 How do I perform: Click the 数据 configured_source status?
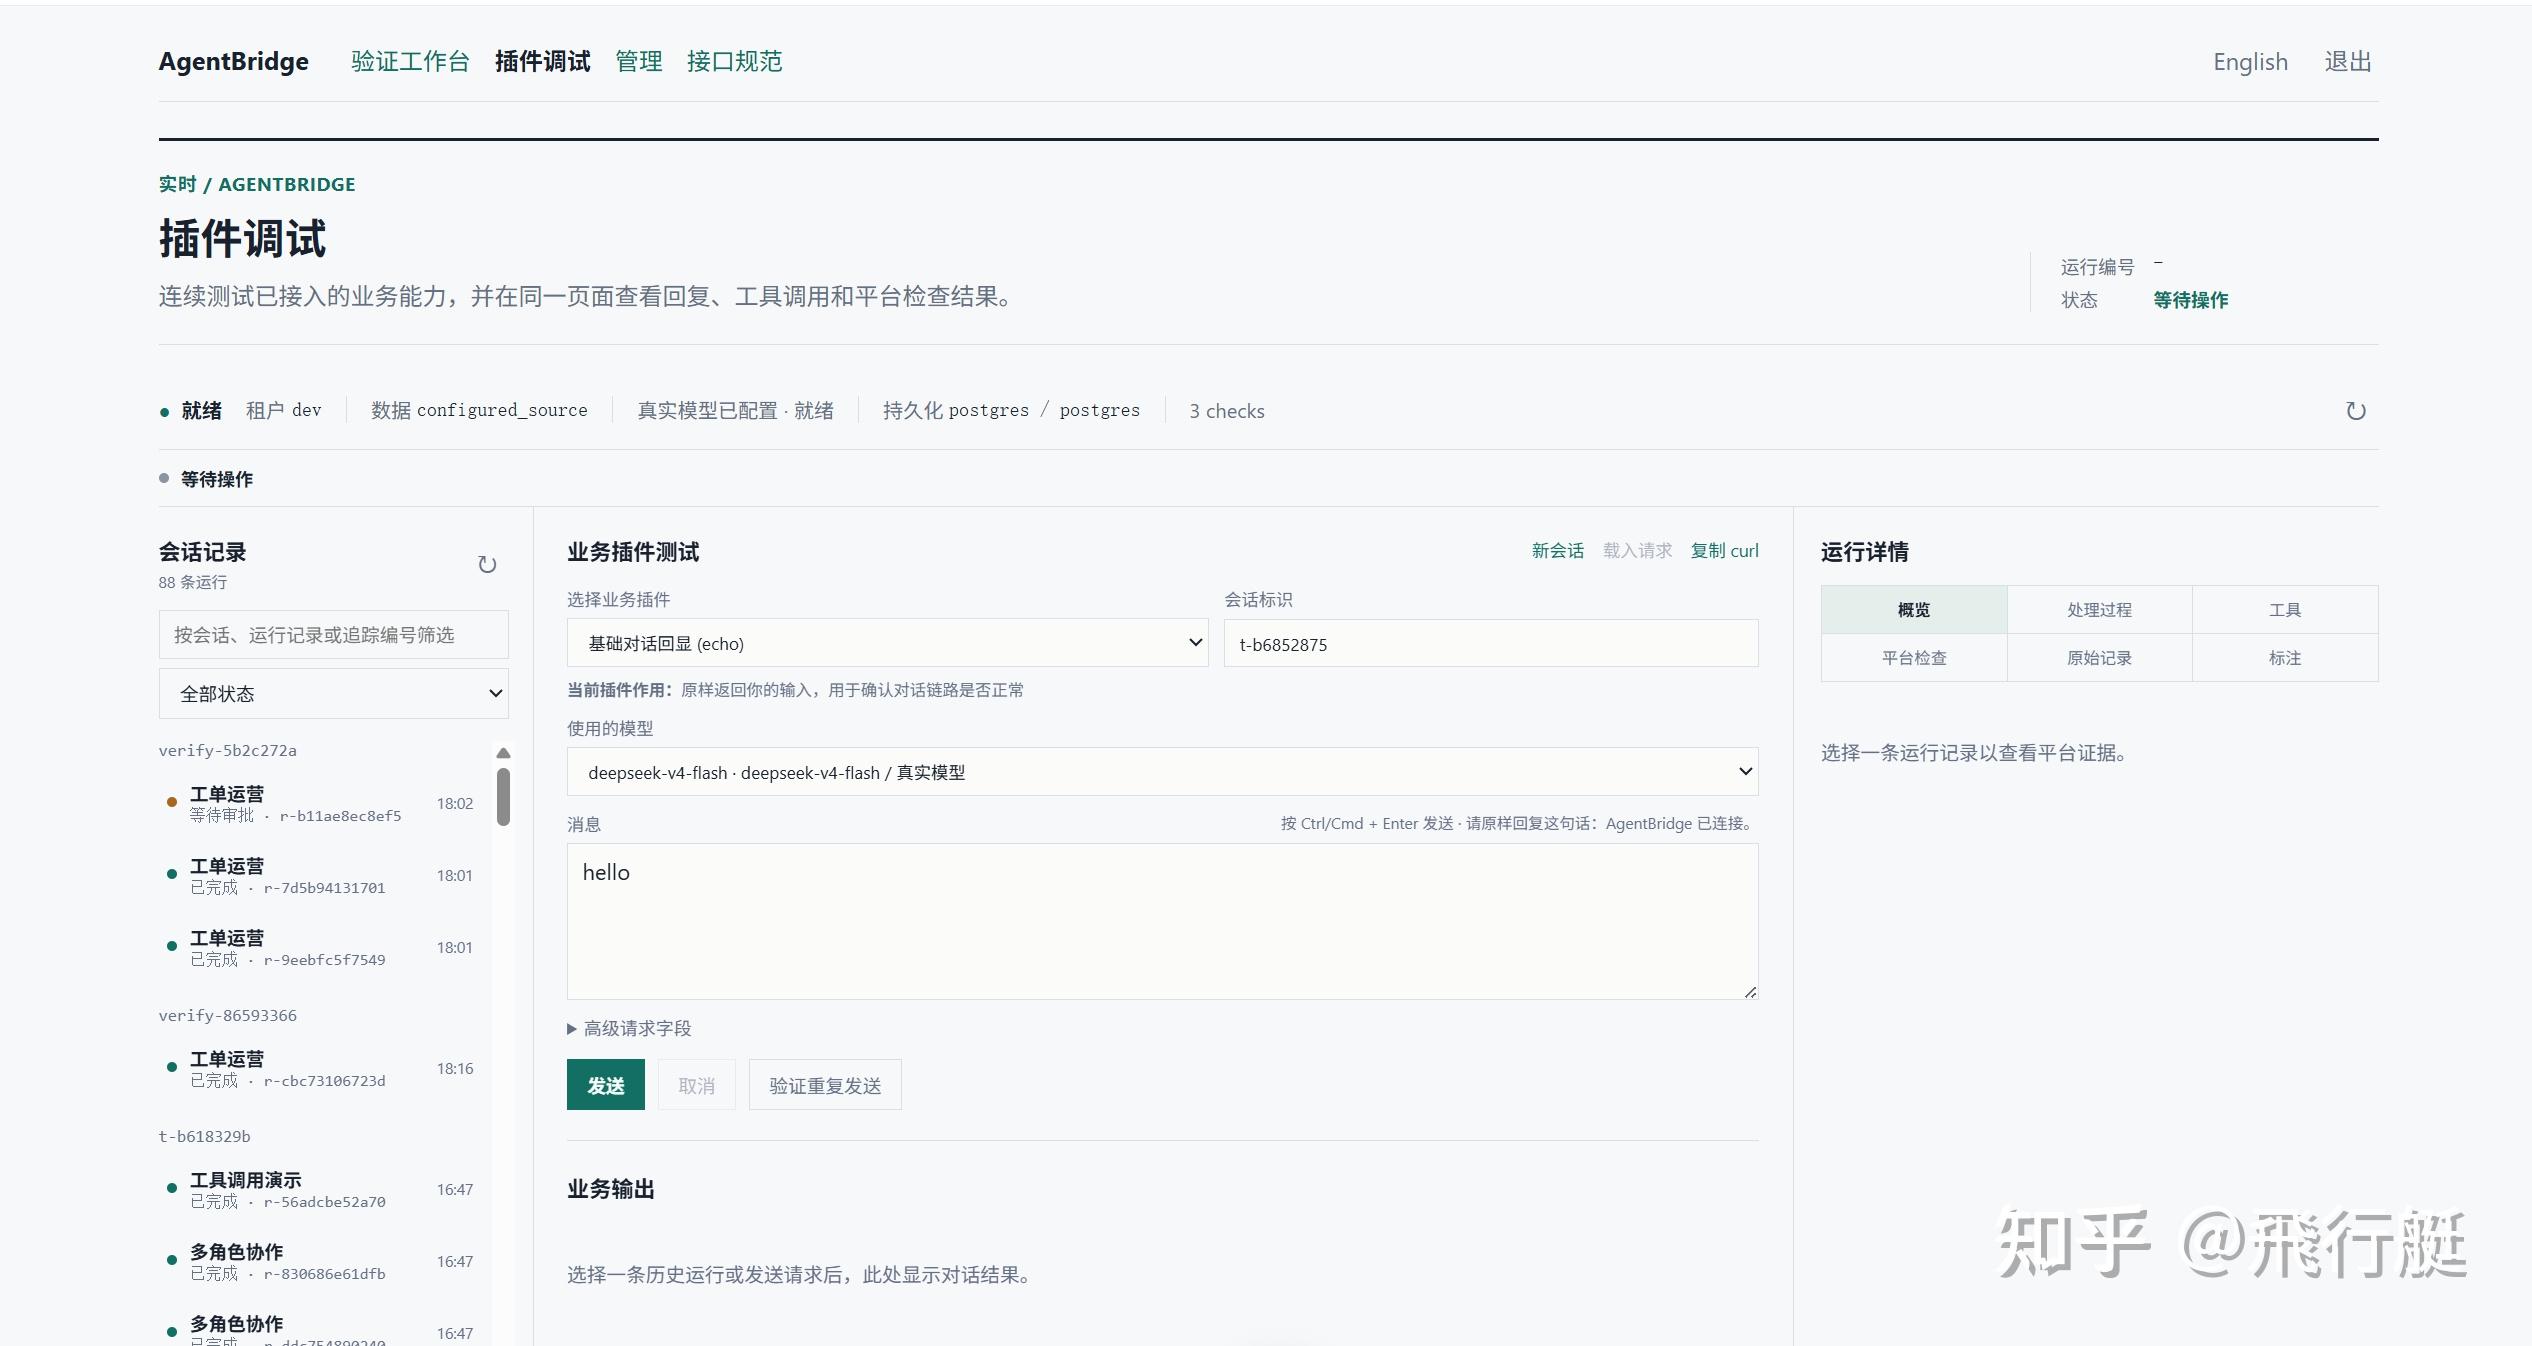(479, 411)
